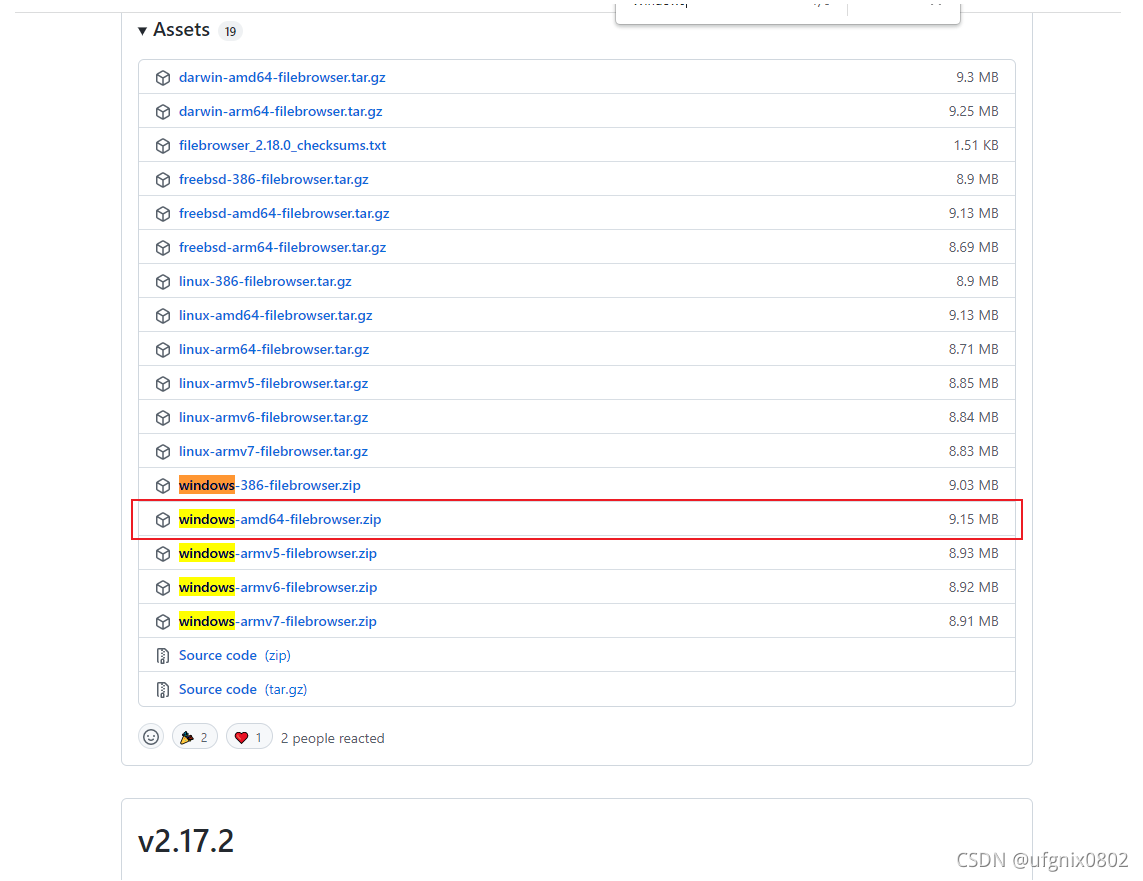
Task: Download linux-386-filebrowser.tar.gz
Action: point(265,281)
